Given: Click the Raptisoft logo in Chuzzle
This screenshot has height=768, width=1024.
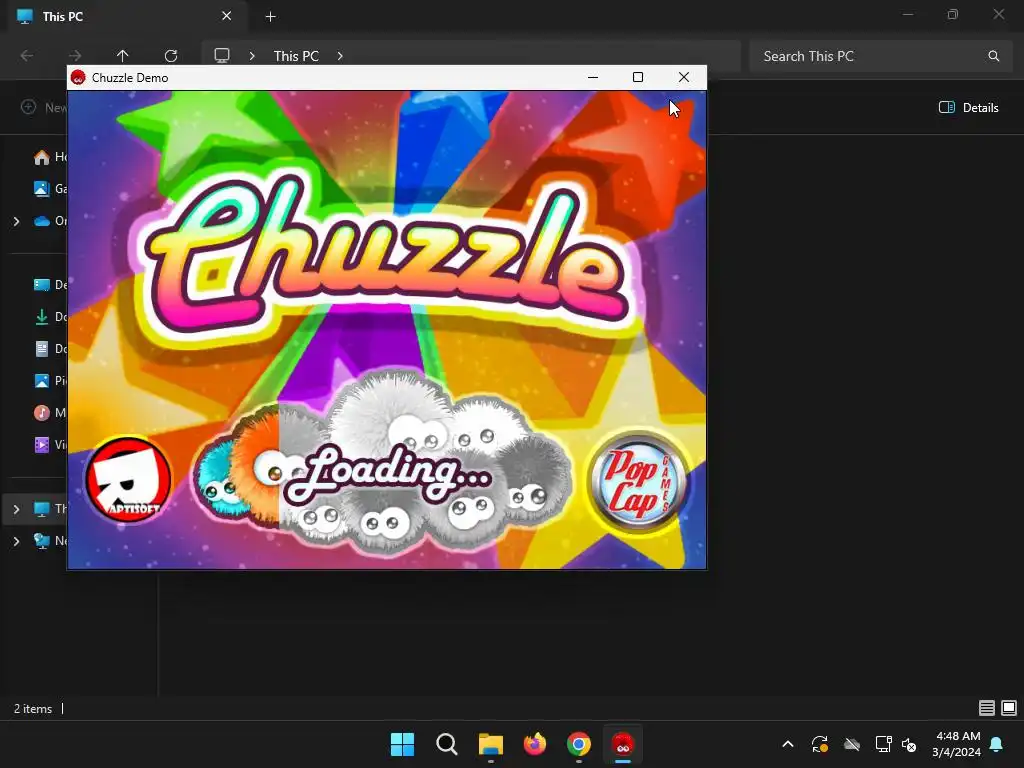Looking at the screenshot, I should 128,479.
